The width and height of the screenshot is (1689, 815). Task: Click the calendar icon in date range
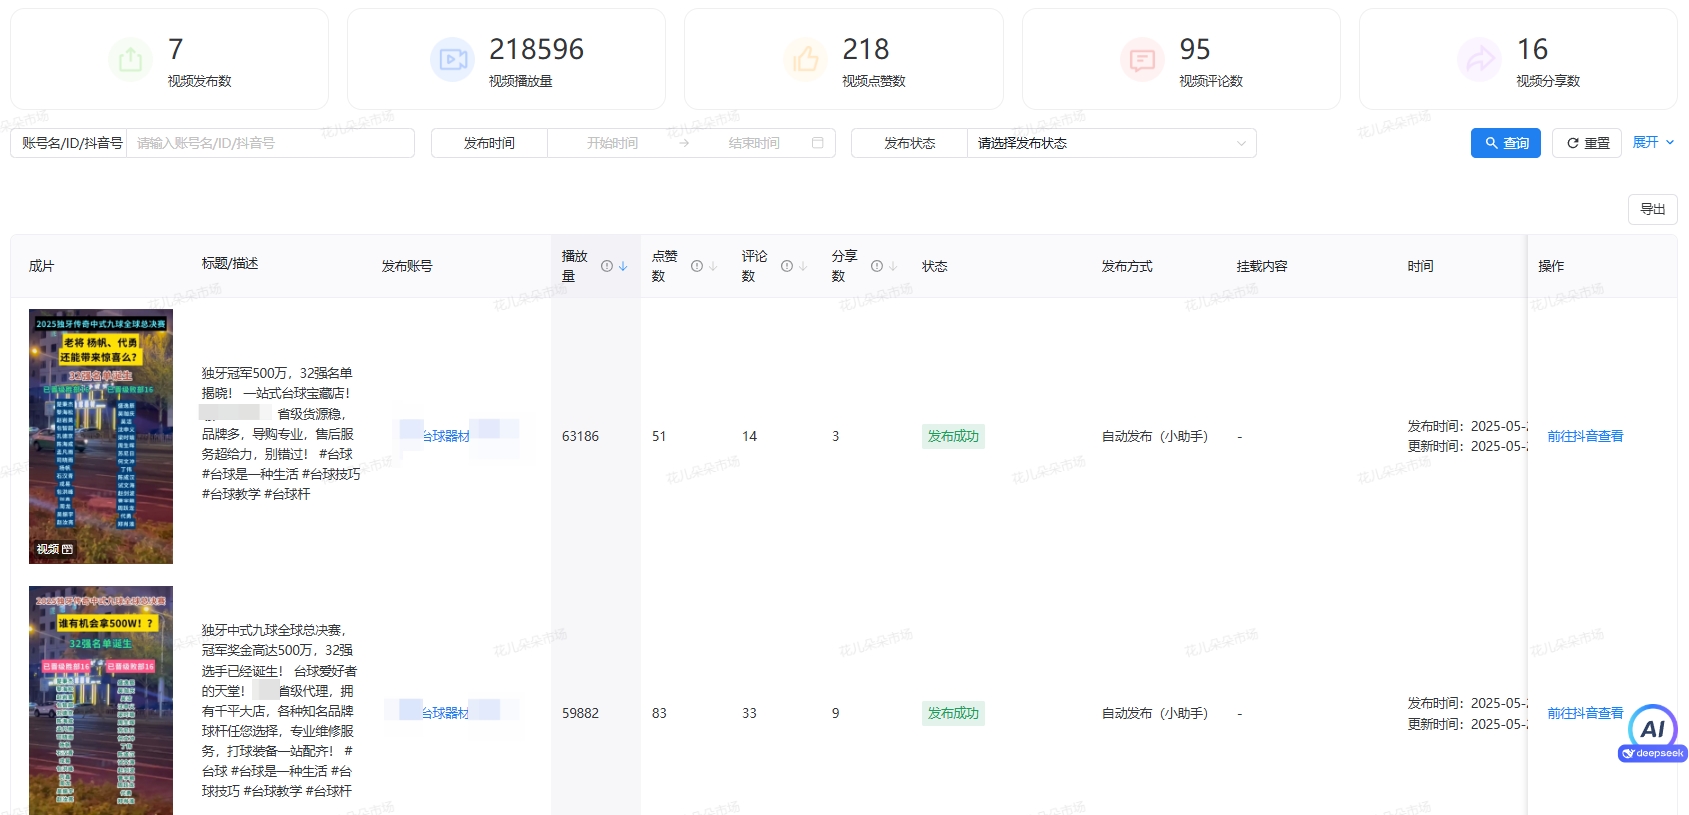(817, 143)
